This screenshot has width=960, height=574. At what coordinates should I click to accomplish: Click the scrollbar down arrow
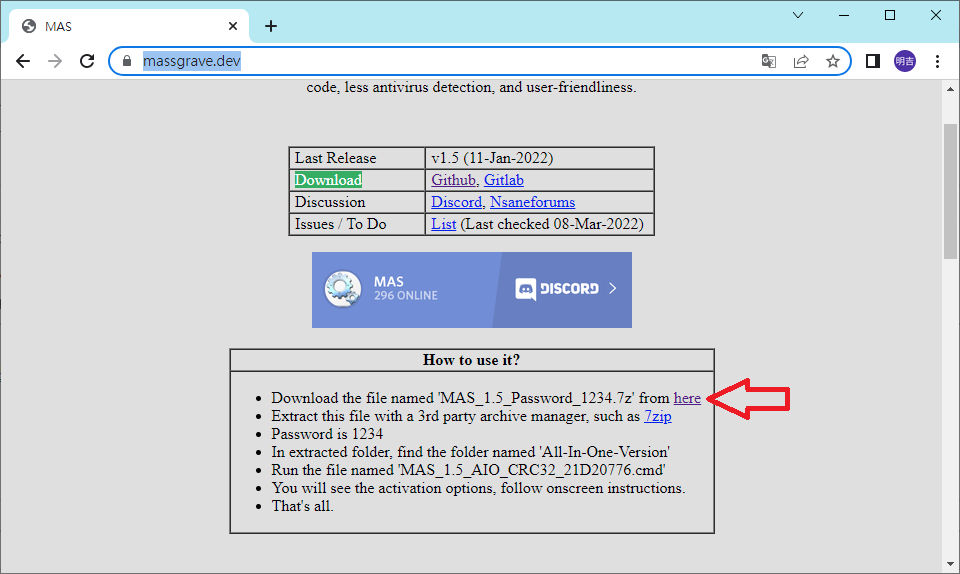[950, 564]
